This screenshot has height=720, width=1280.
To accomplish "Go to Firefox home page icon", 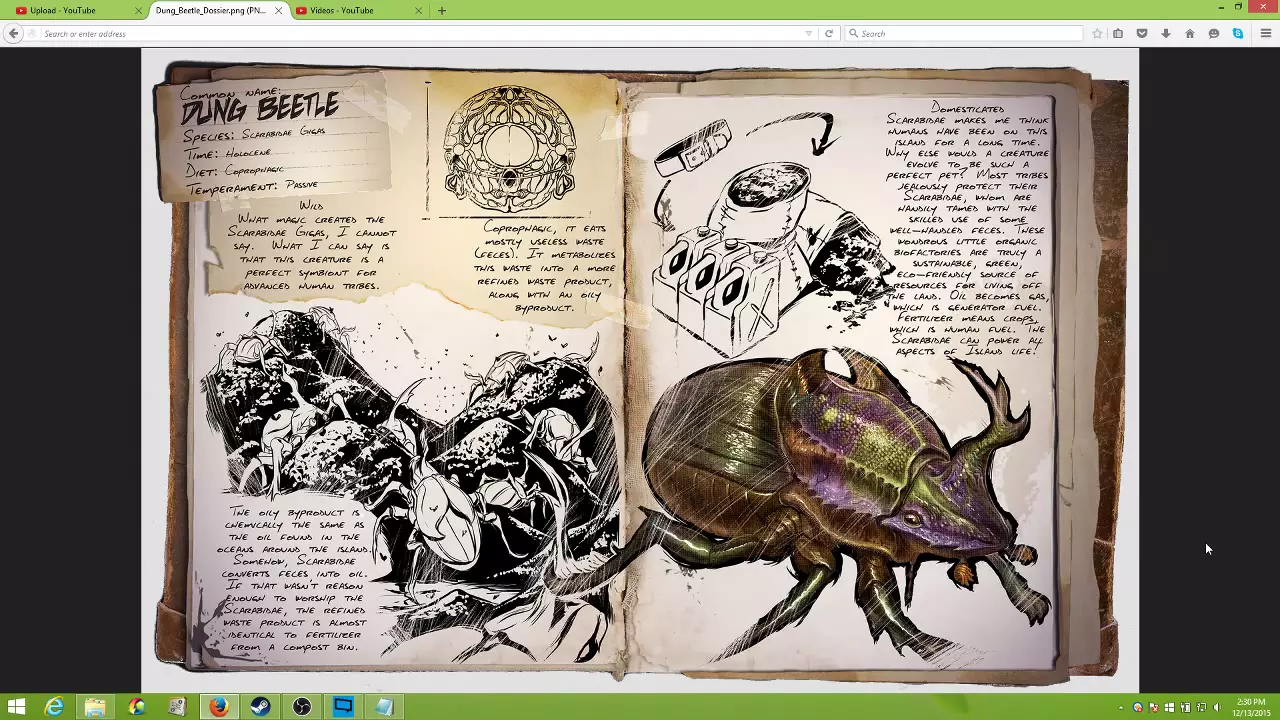I will pyautogui.click(x=1190, y=33).
